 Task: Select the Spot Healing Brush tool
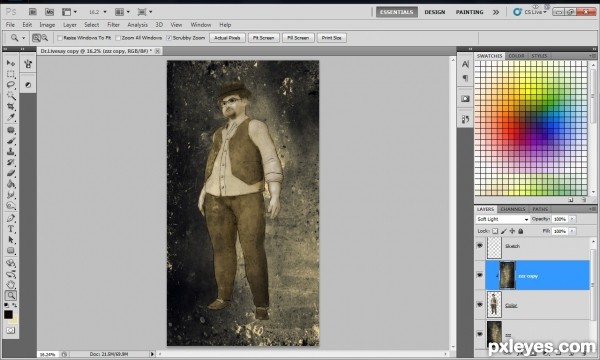point(11,130)
